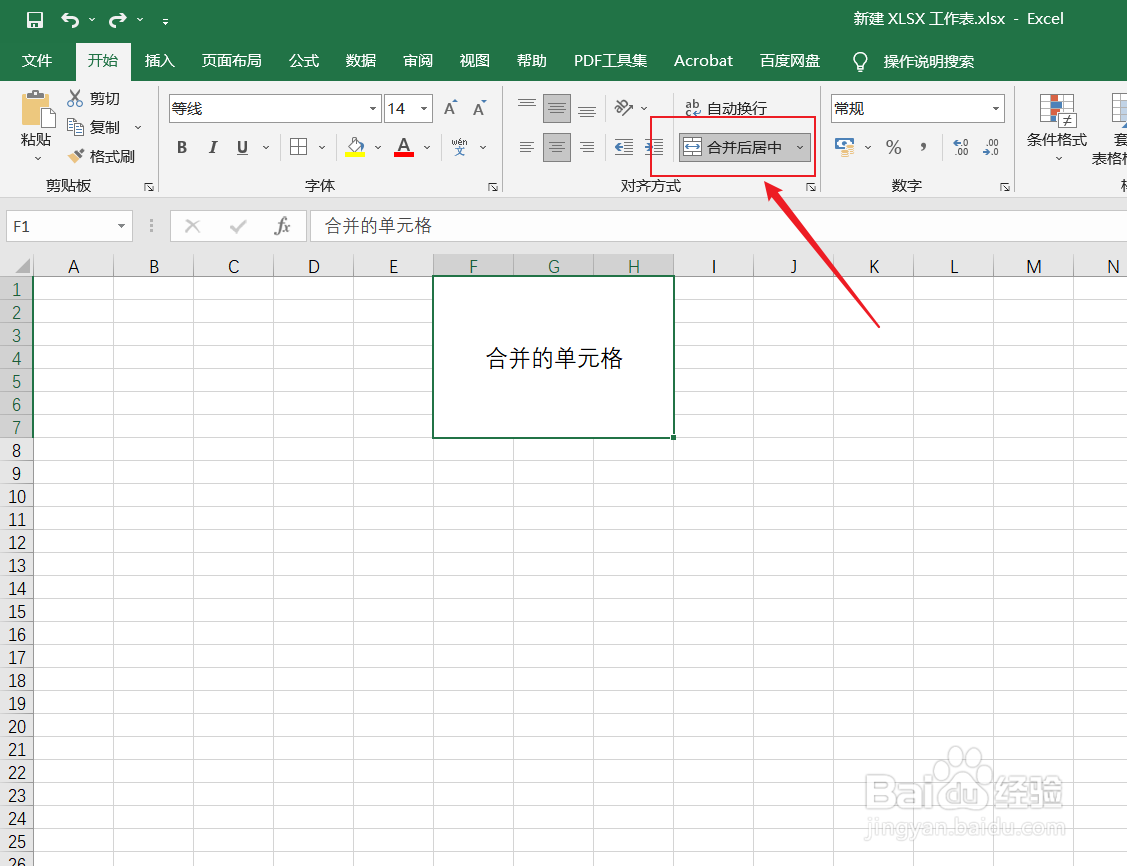Select row 10 header
The image size is (1127, 866).
(x=17, y=497)
